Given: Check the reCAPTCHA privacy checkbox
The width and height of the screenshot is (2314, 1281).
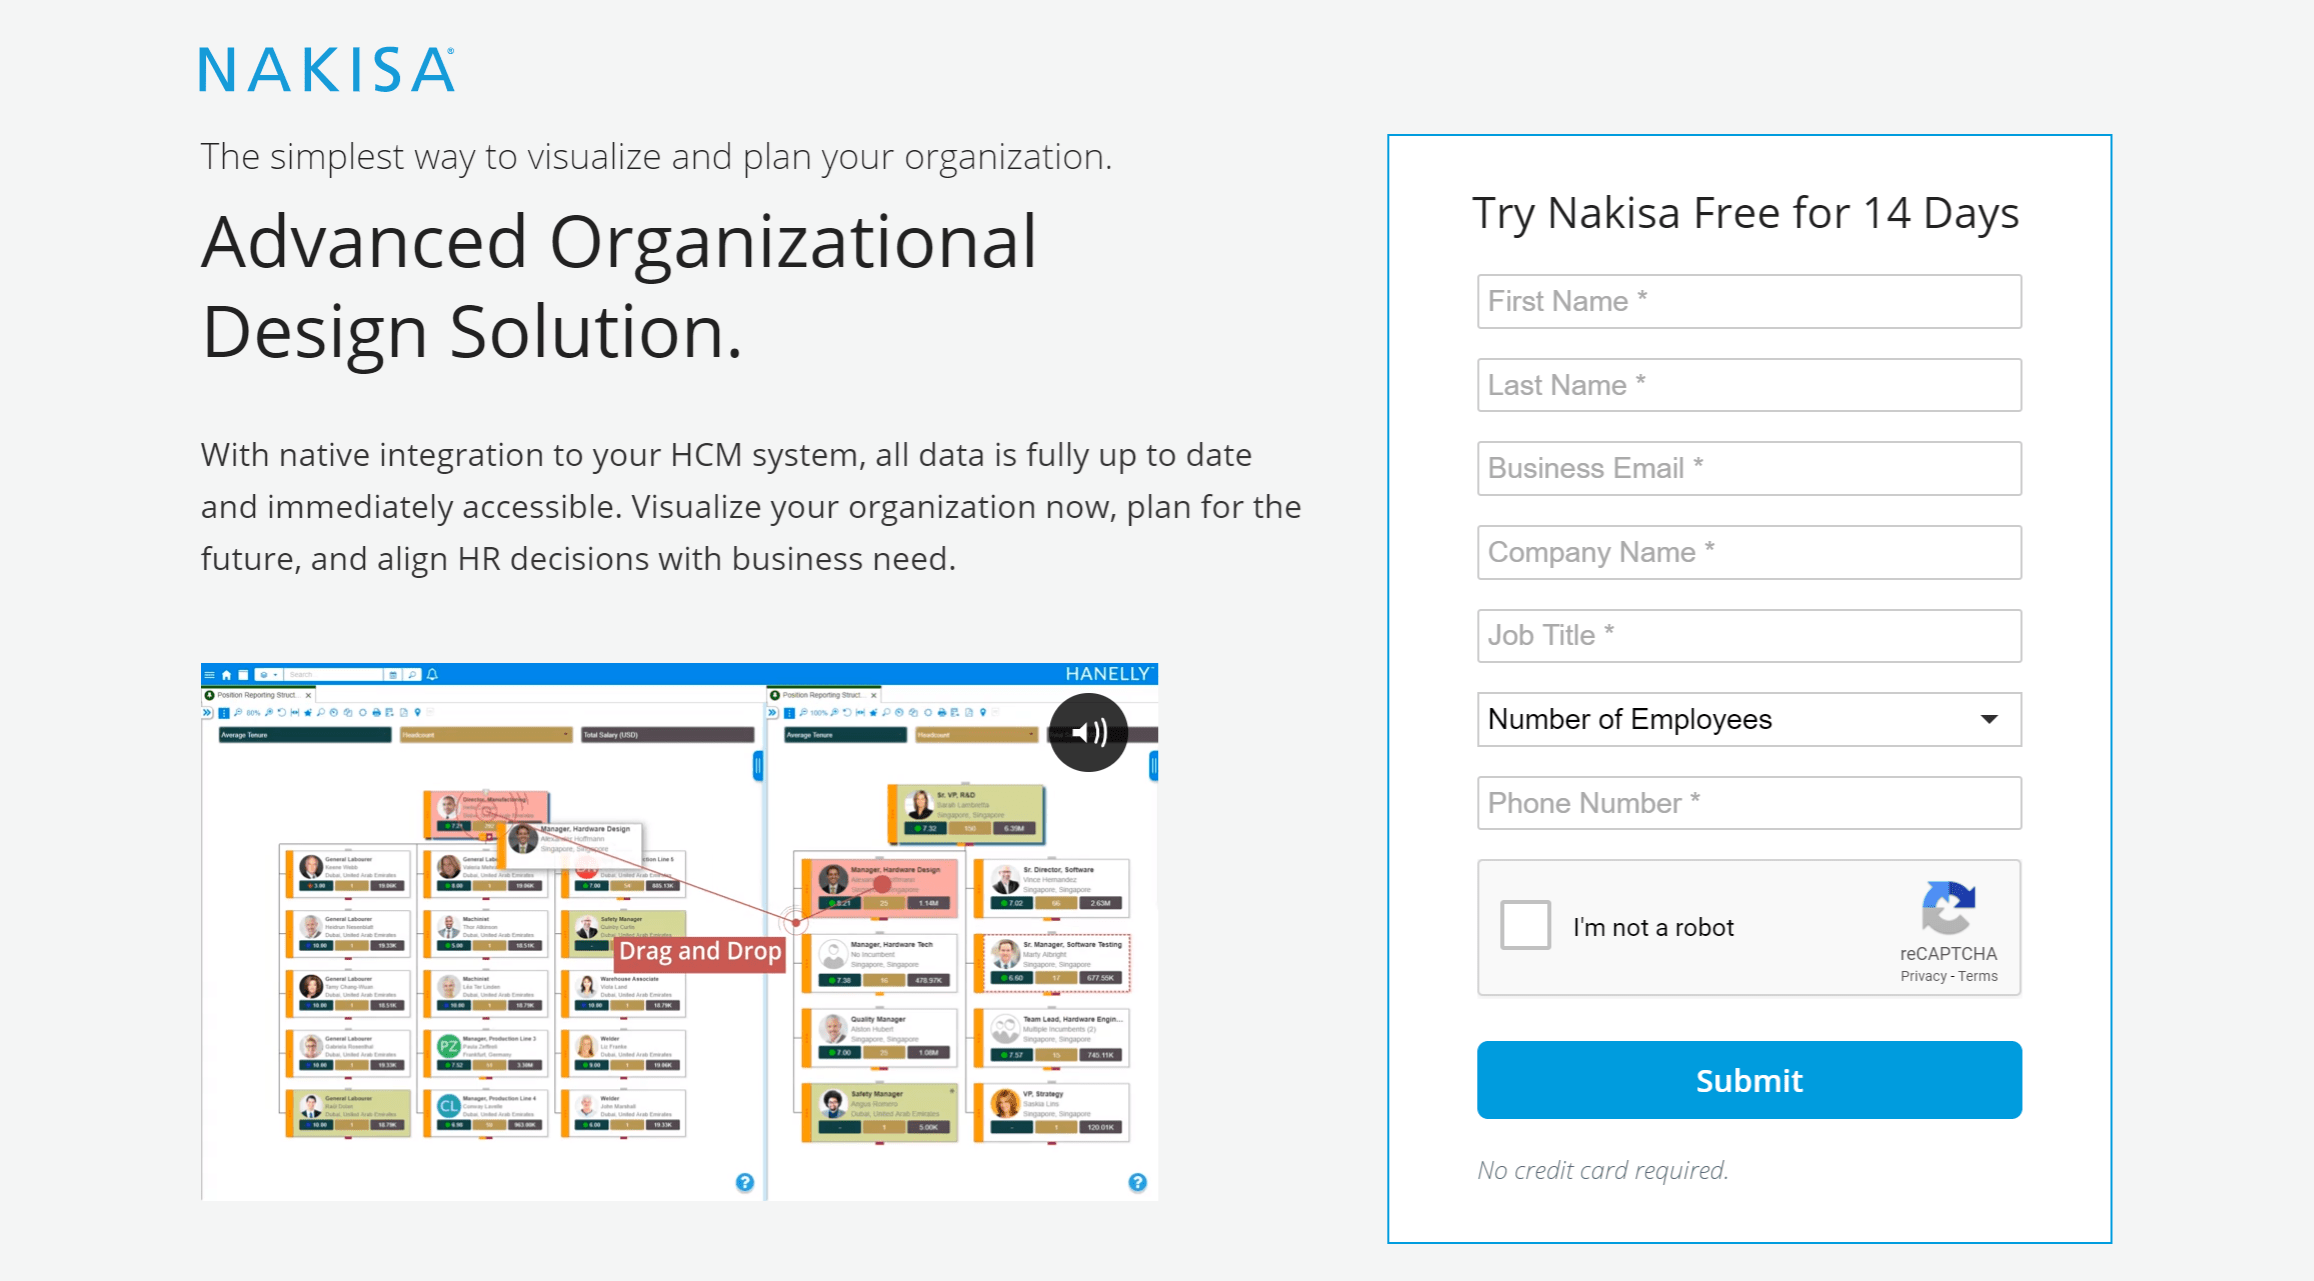Looking at the screenshot, I should (1524, 926).
